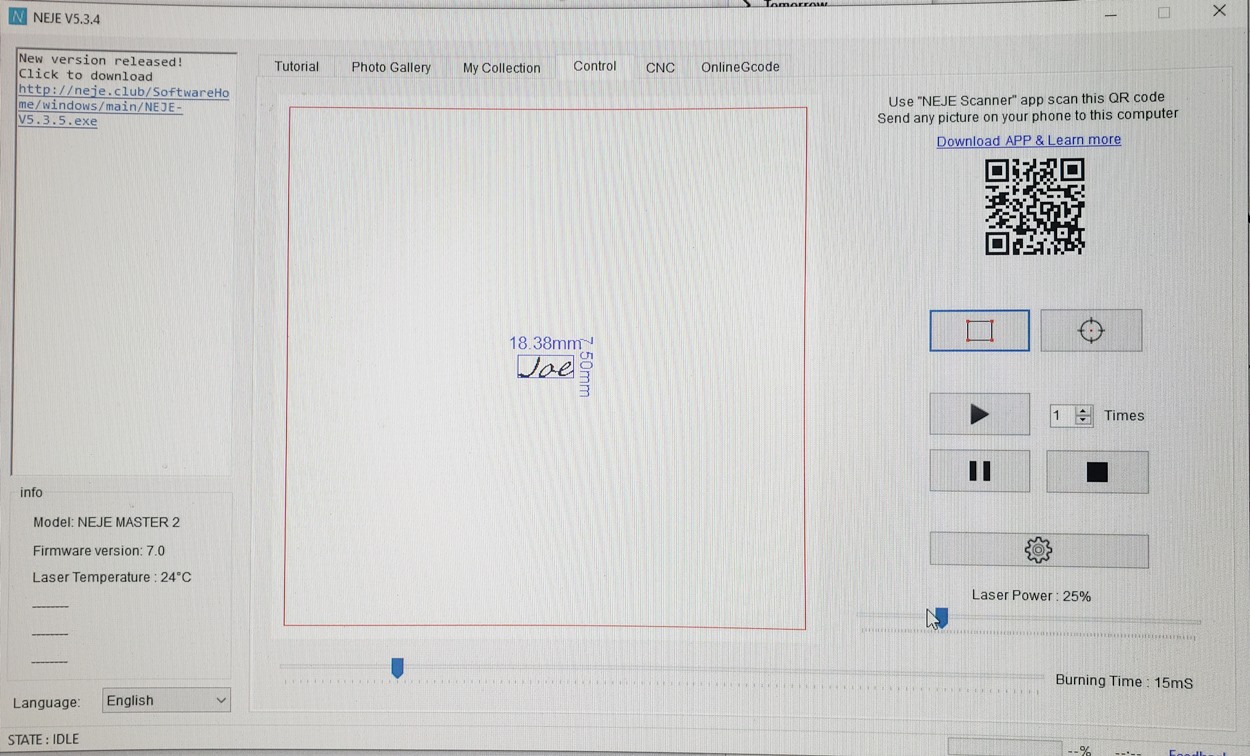Screen dimensions: 1250x756
Task: Increase the Times count with up arrow
Action: (x=1083, y=410)
